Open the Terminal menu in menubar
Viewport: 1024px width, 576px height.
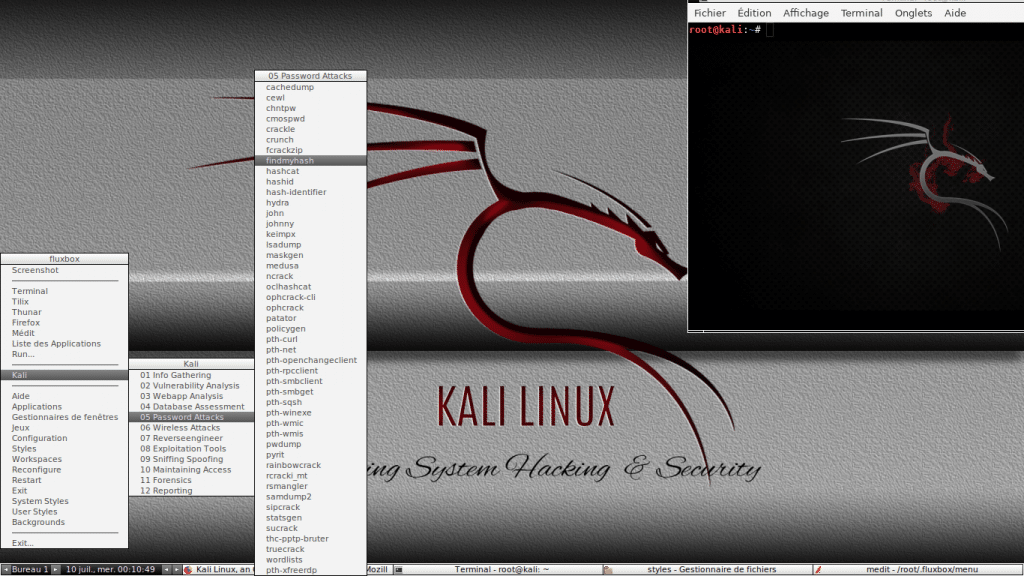[x=861, y=13]
